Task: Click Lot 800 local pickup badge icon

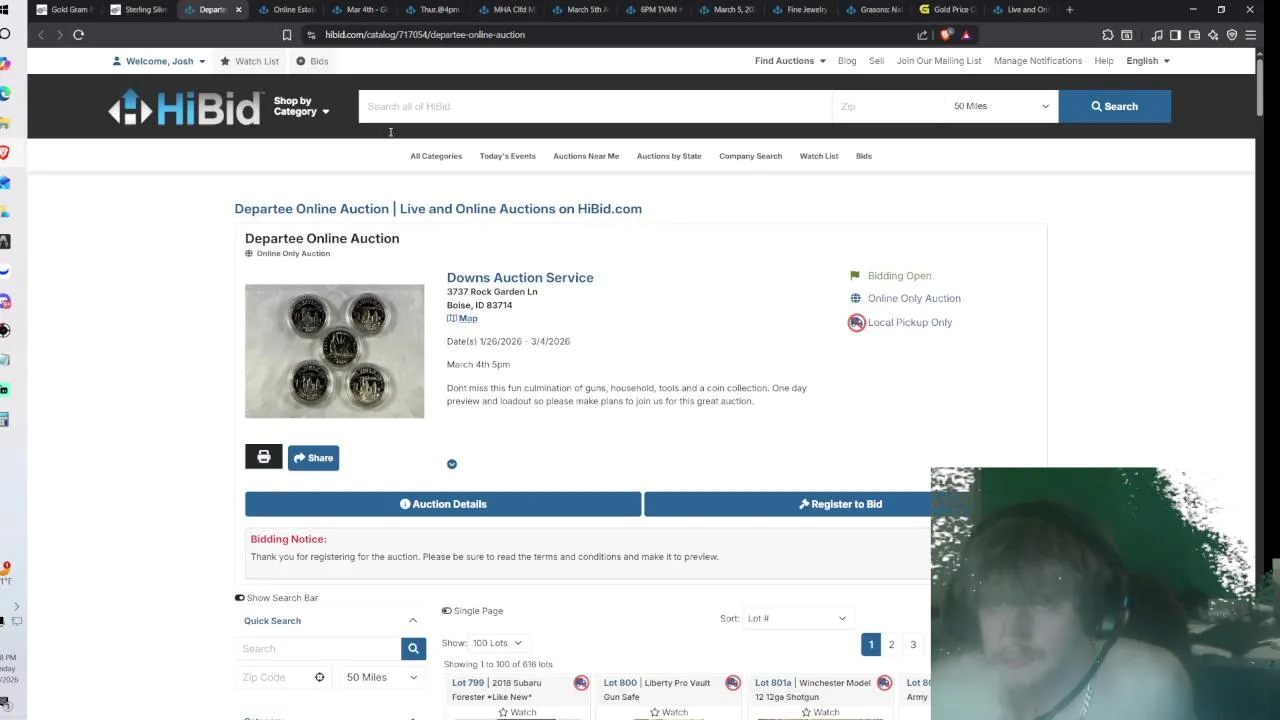Action: (x=733, y=683)
